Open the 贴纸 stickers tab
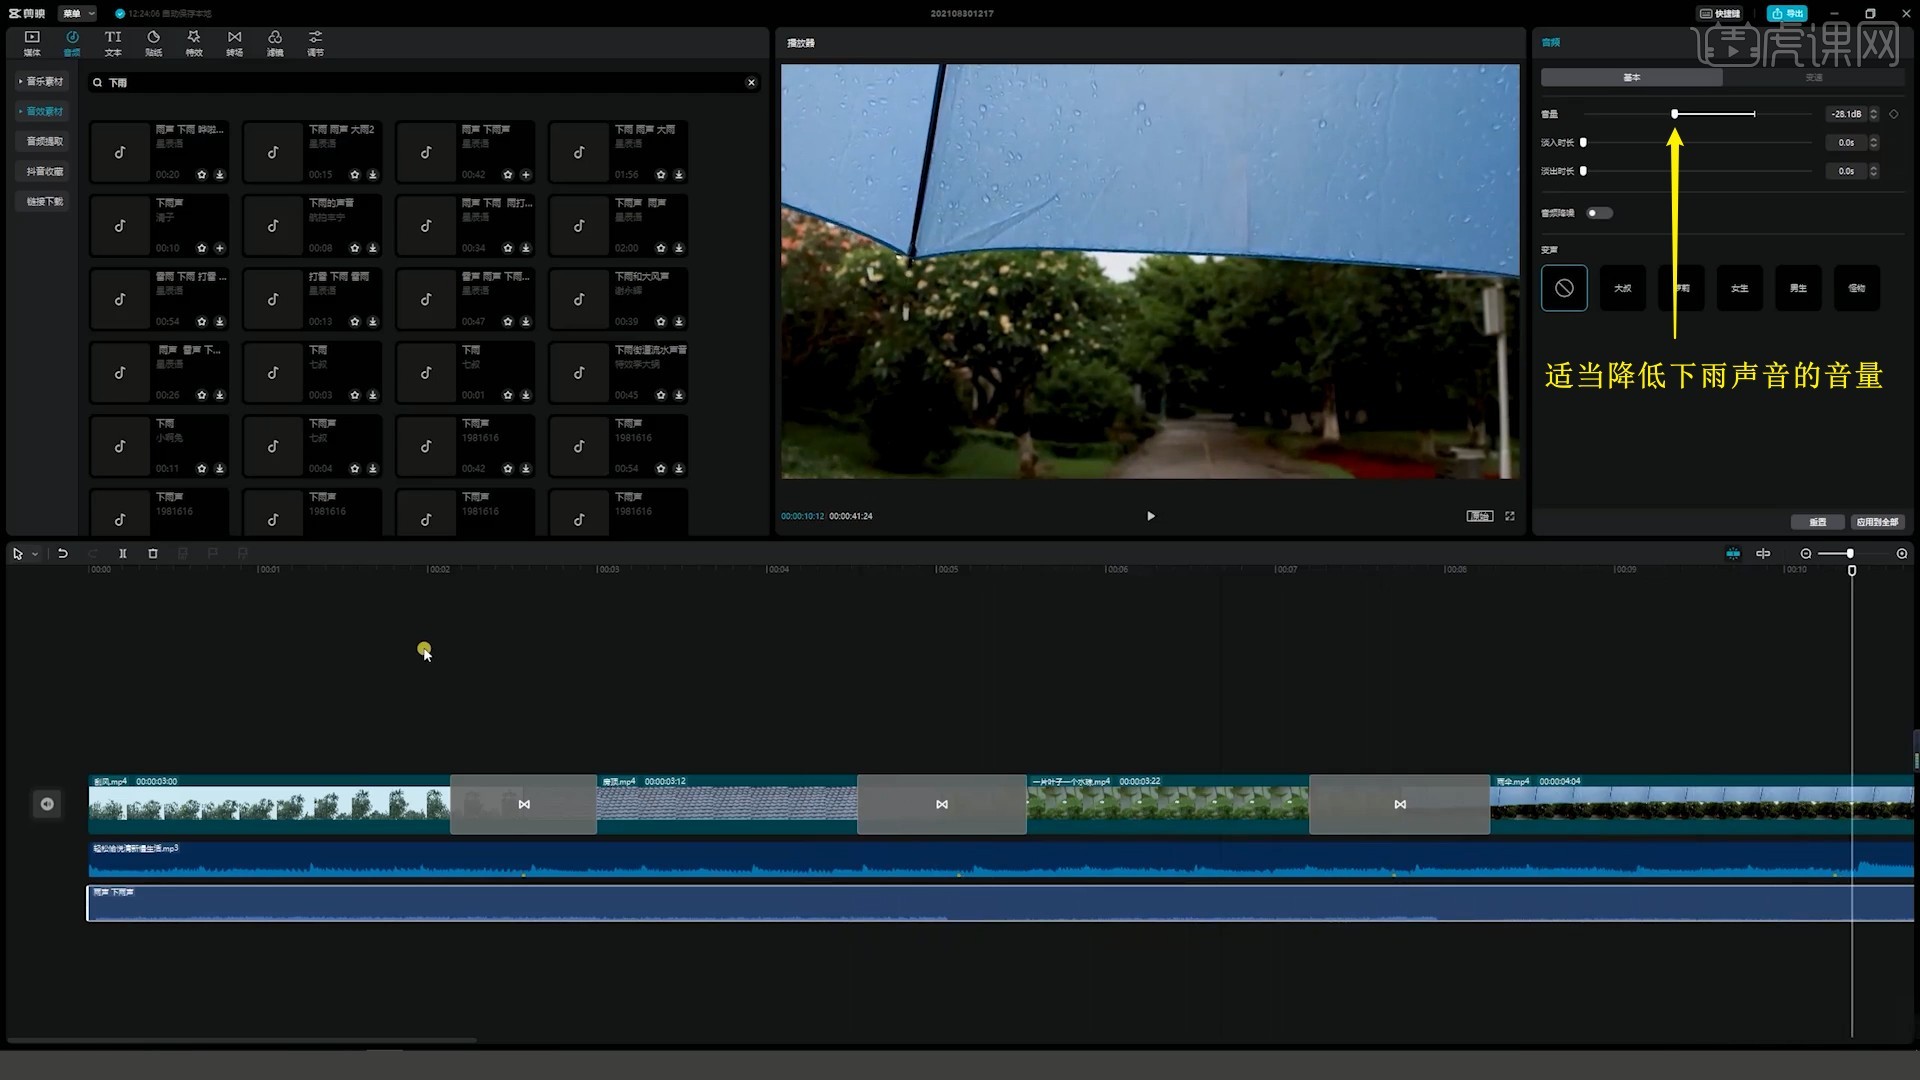The height and width of the screenshot is (1080, 1920). click(x=153, y=43)
